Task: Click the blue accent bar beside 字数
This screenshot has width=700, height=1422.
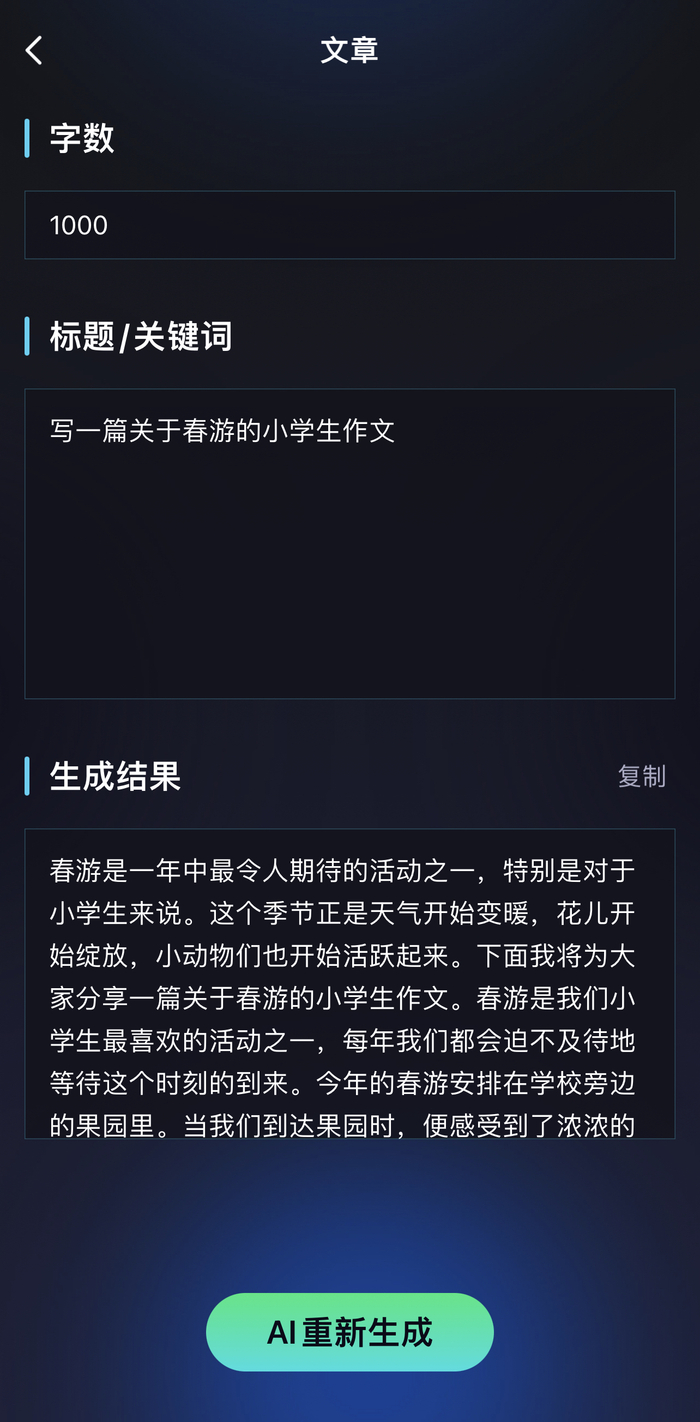Action: pyautogui.click(x=27, y=138)
